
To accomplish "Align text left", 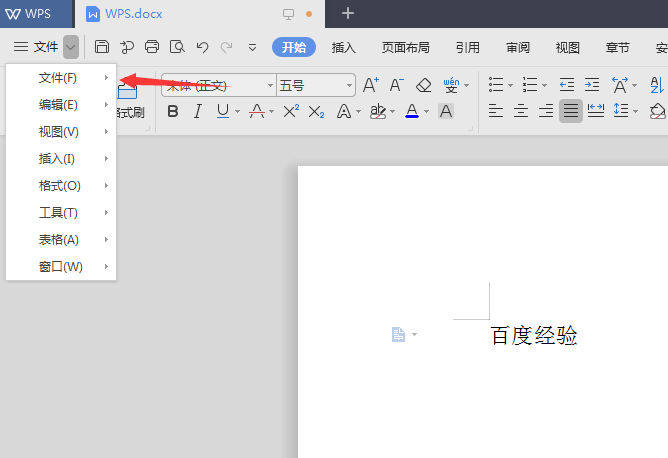I will 496,111.
